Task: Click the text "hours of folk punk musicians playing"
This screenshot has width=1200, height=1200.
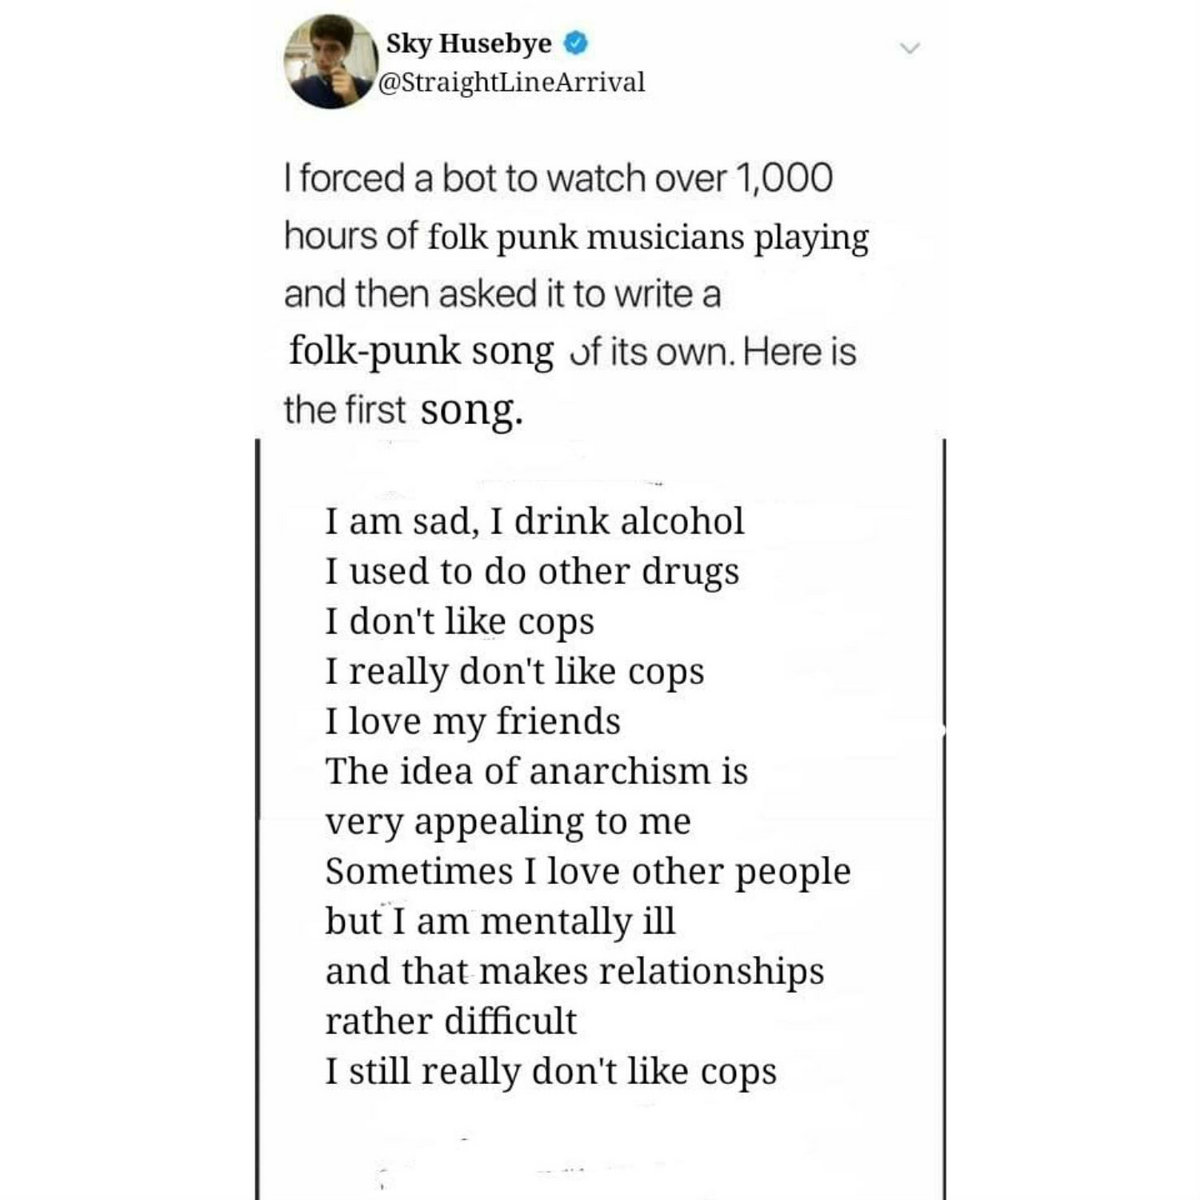Action: coord(576,237)
